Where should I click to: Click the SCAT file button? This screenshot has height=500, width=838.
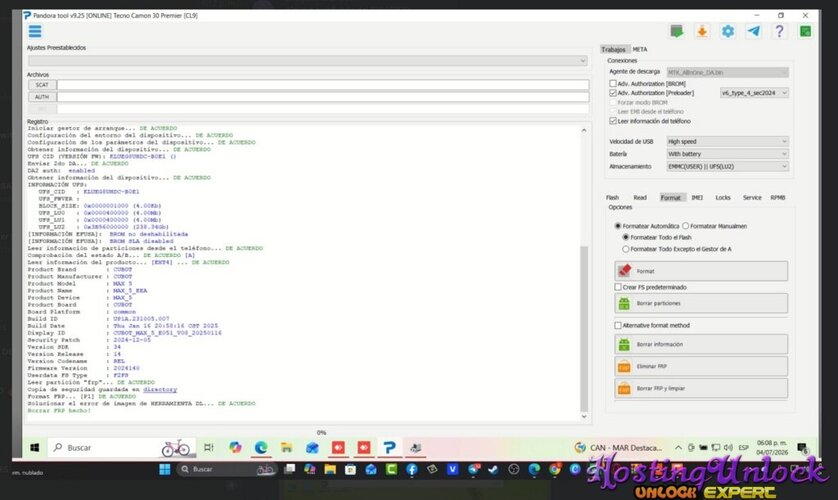pyautogui.click(x=42, y=84)
